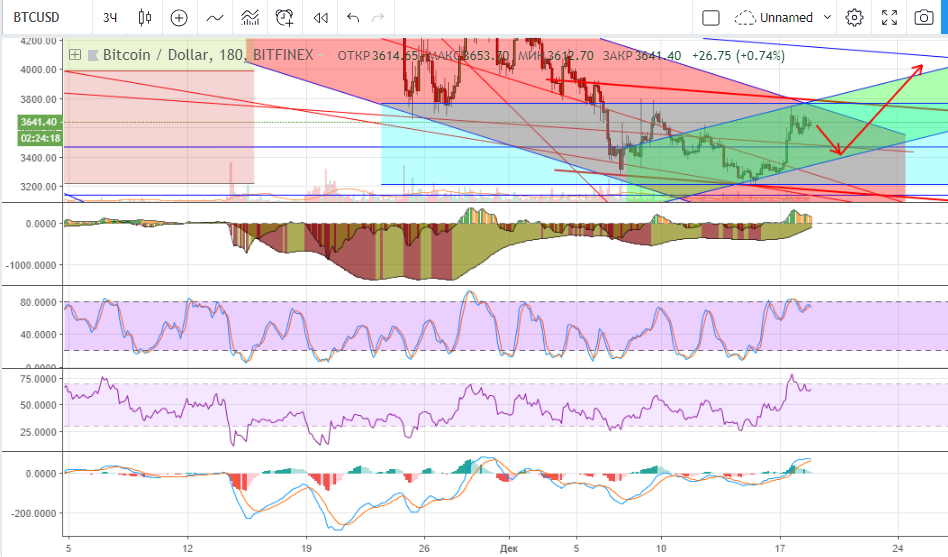The width and height of the screenshot is (948, 557).
Task: Take a chart snapshot with the camera icon
Action: [x=924, y=17]
